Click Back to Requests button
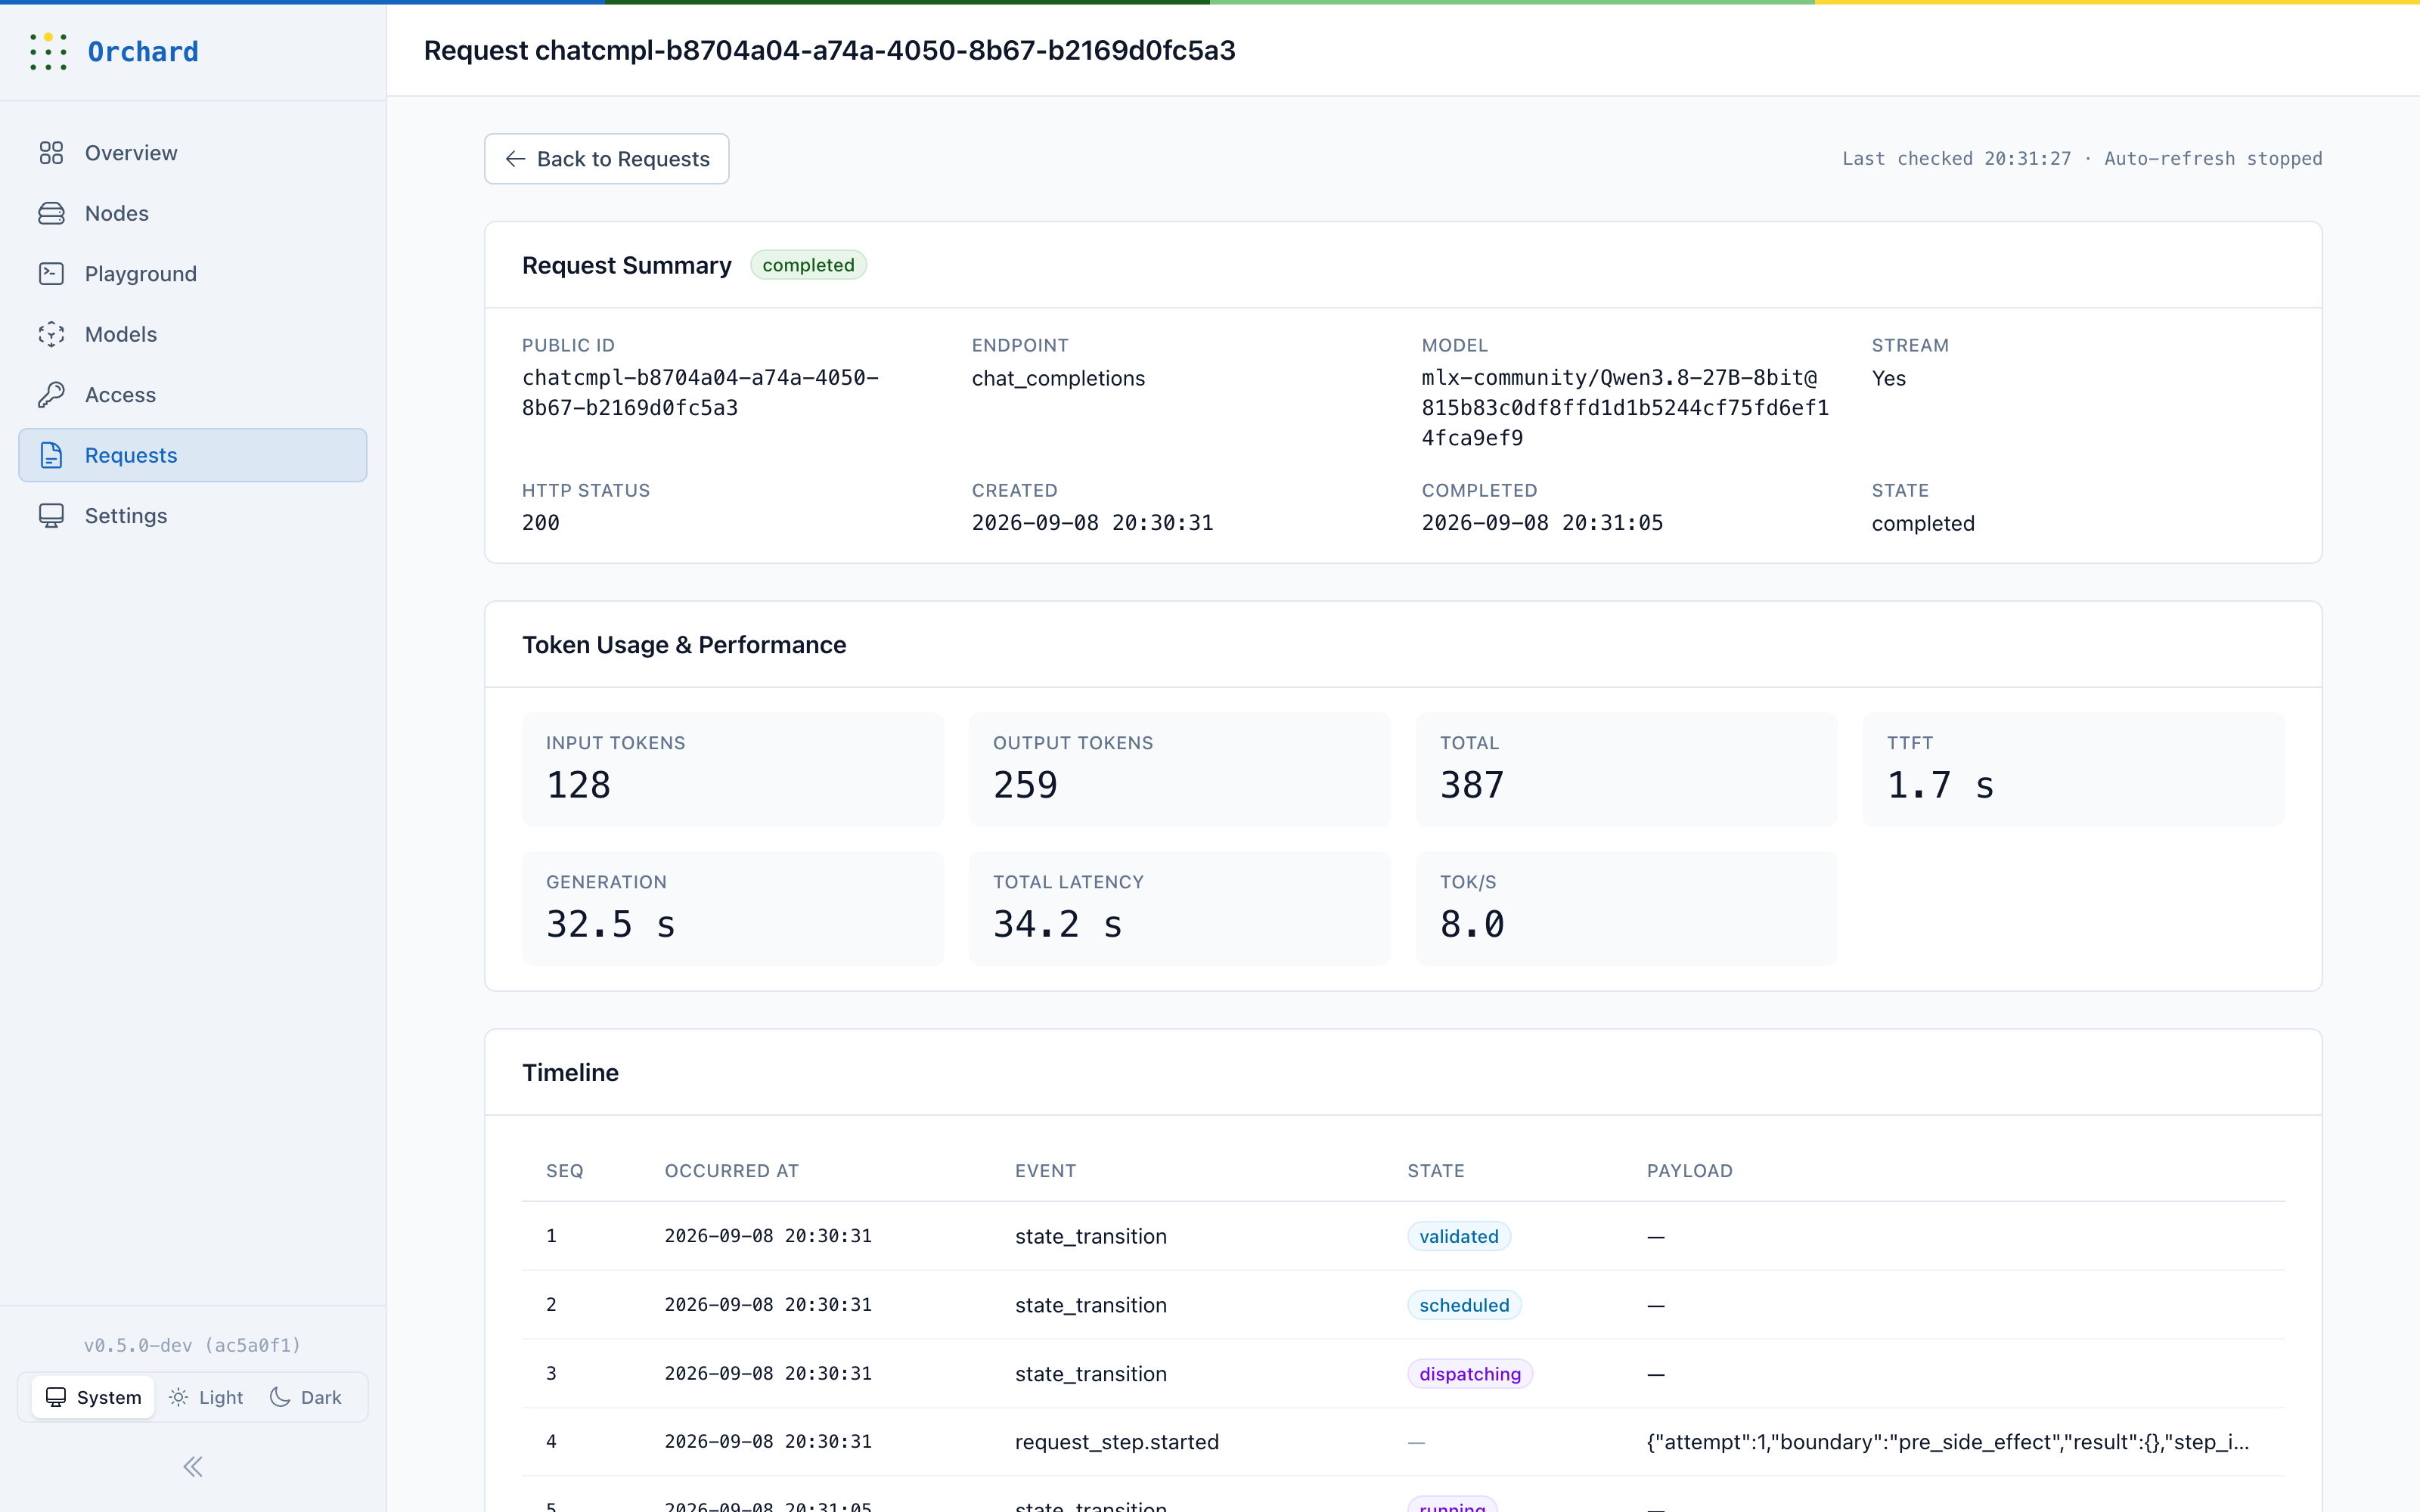Image resolution: width=2420 pixels, height=1512 pixels. 607,159
